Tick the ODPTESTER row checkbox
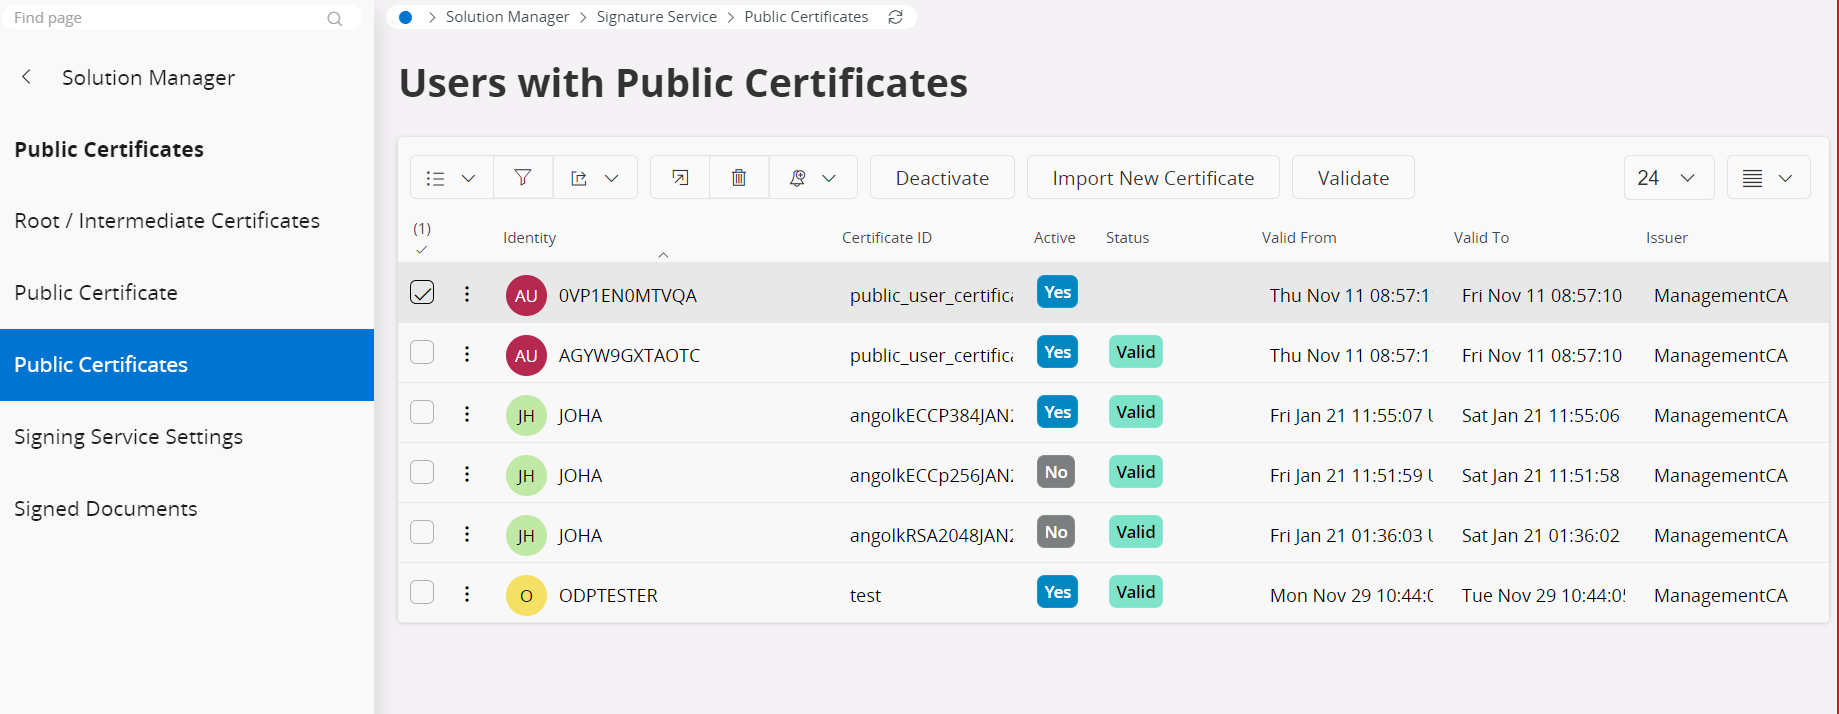This screenshot has width=1839, height=714. (x=422, y=592)
